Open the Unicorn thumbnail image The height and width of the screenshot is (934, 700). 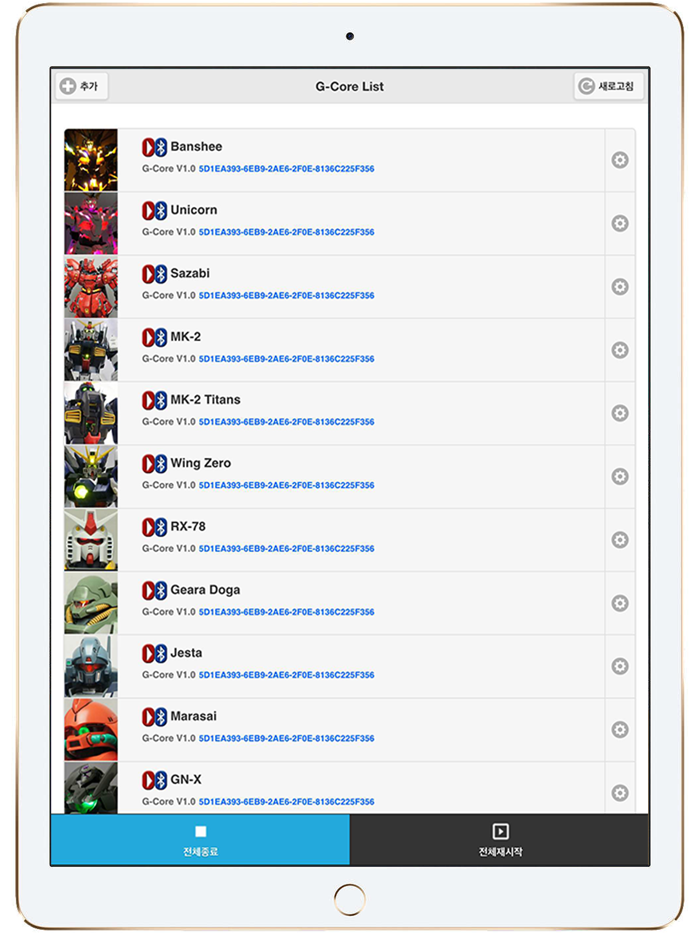click(x=91, y=223)
